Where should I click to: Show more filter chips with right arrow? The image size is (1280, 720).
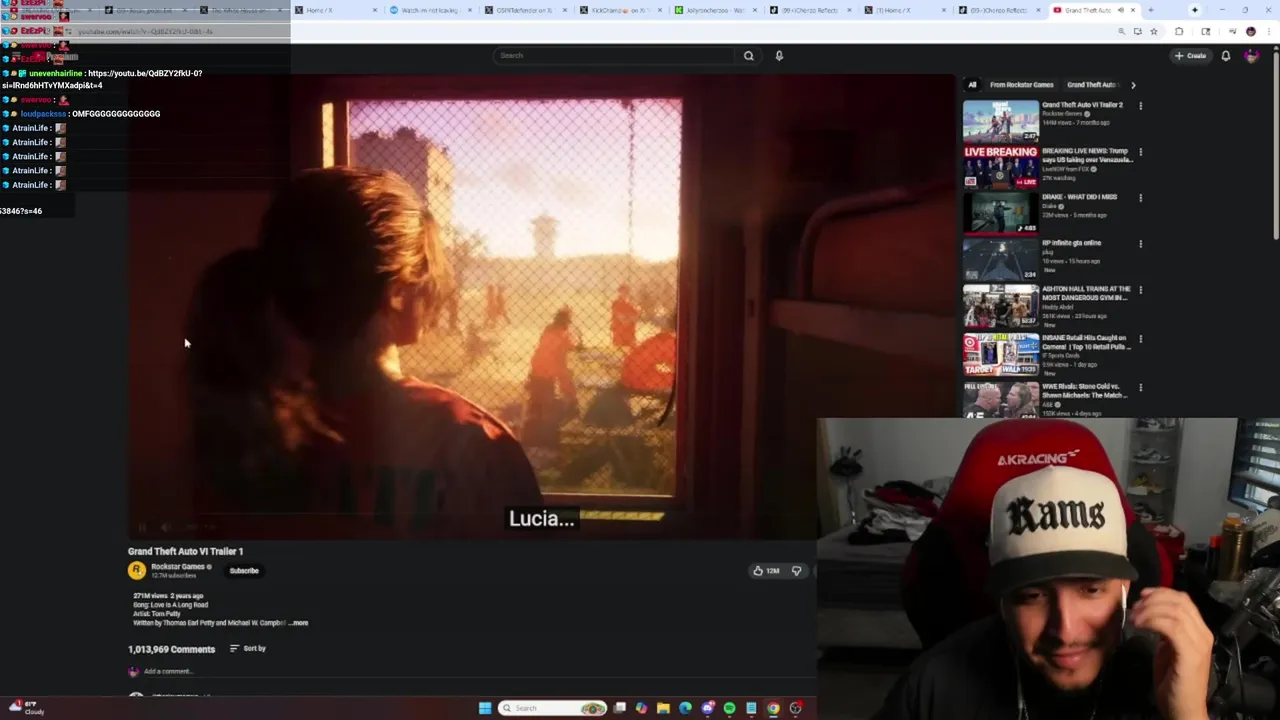tap(1133, 85)
